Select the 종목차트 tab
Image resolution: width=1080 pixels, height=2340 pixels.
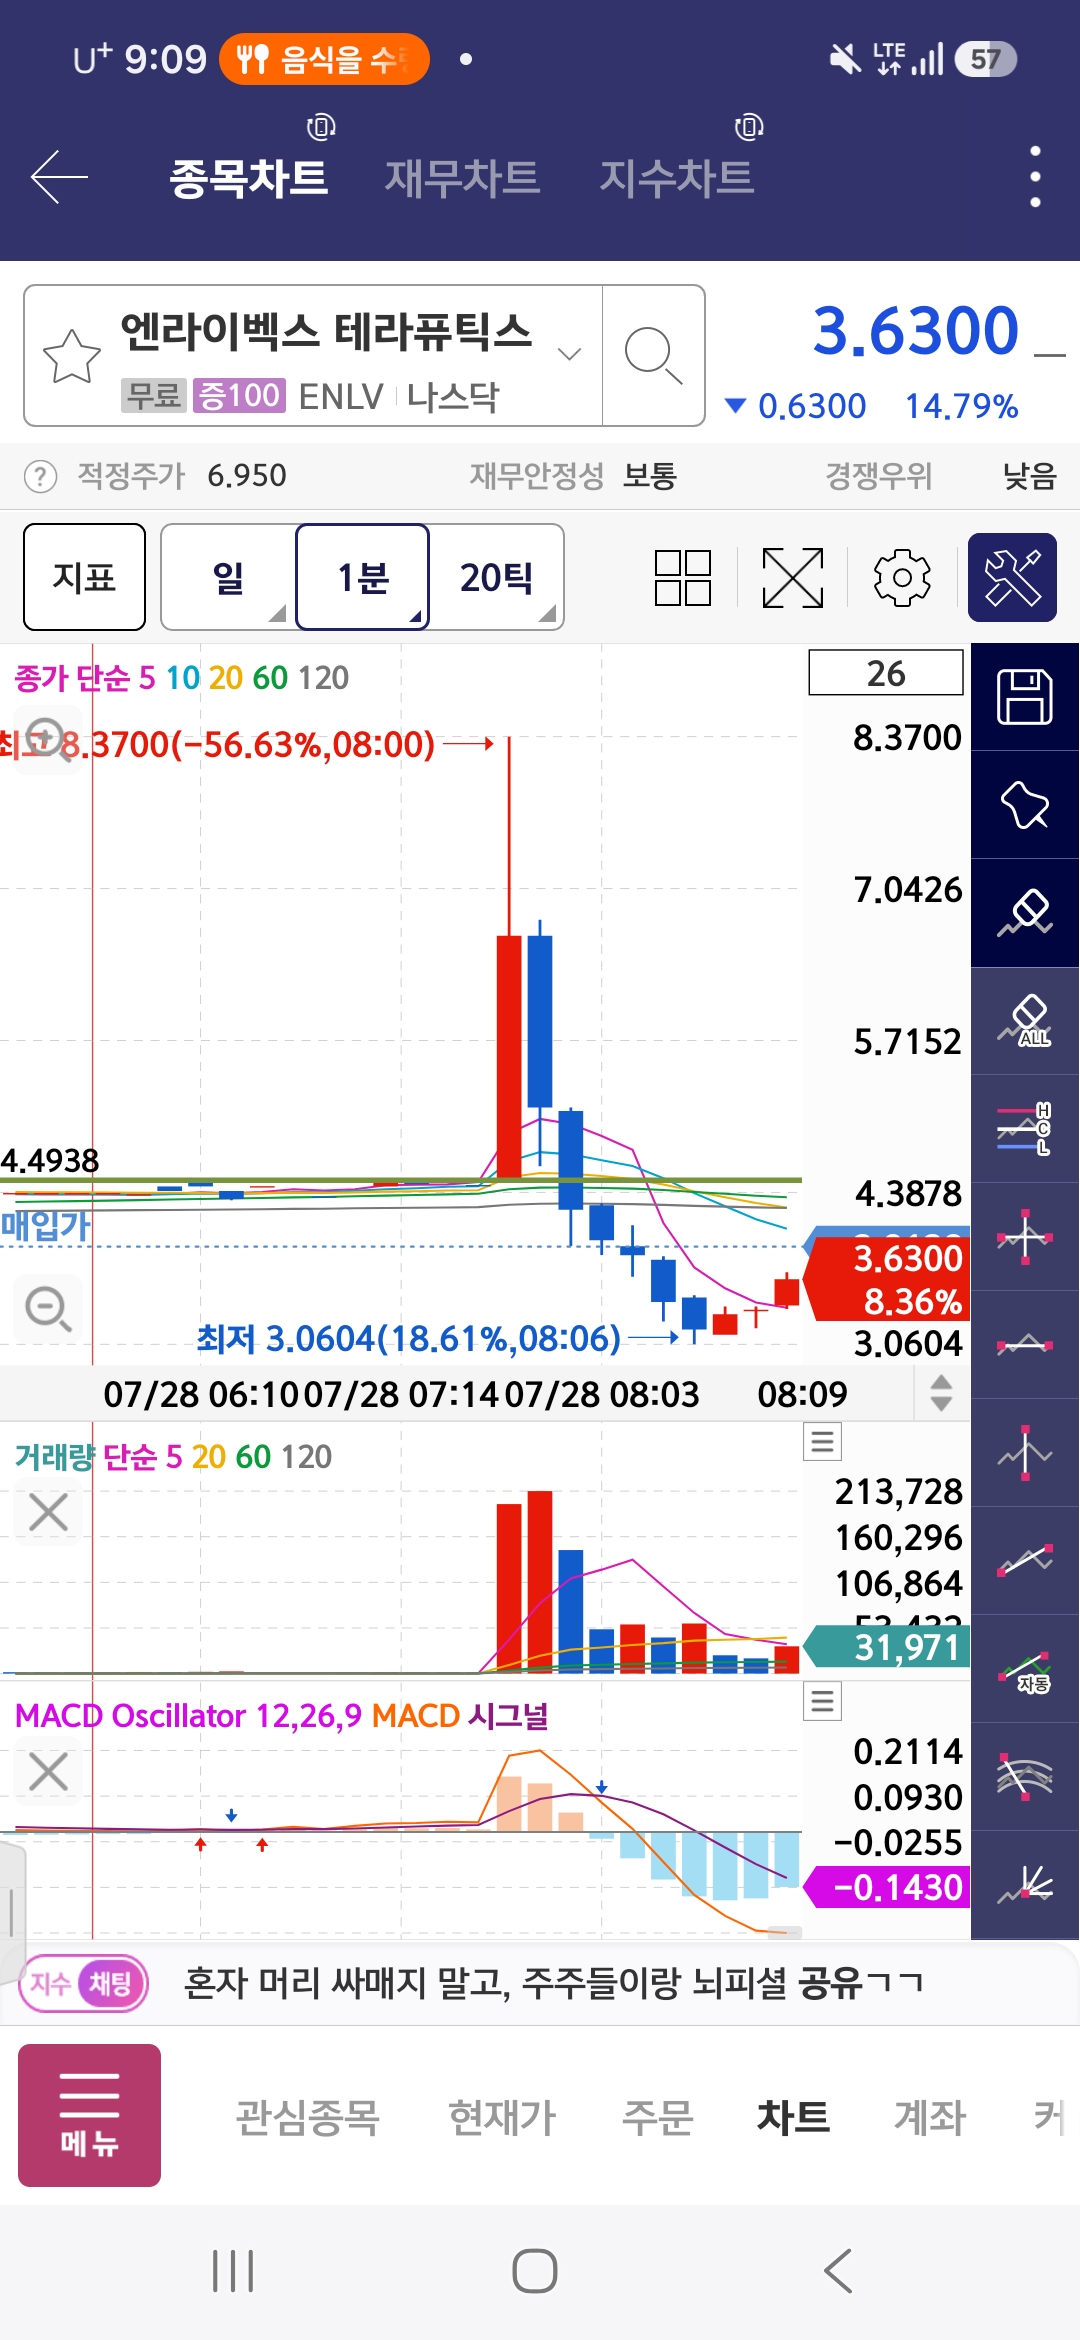pyautogui.click(x=248, y=178)
